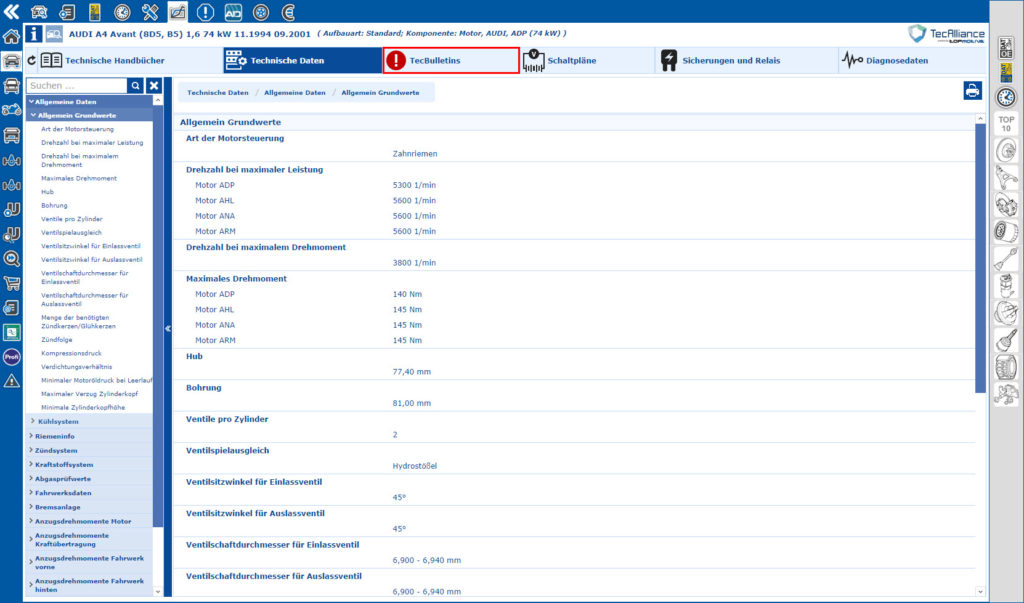Viewport: 1024px width, 603px height.
Task: Select Ventilspielausgleich tree entry
Action: click(71, 233)
